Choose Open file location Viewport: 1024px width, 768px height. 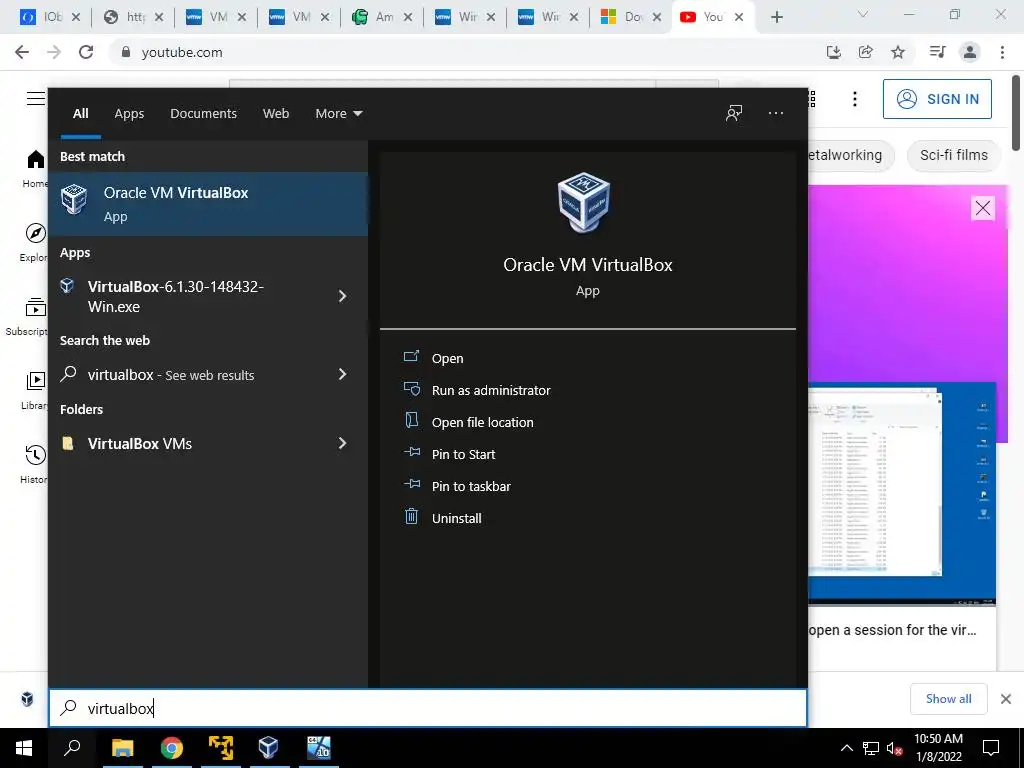point(483,423)
